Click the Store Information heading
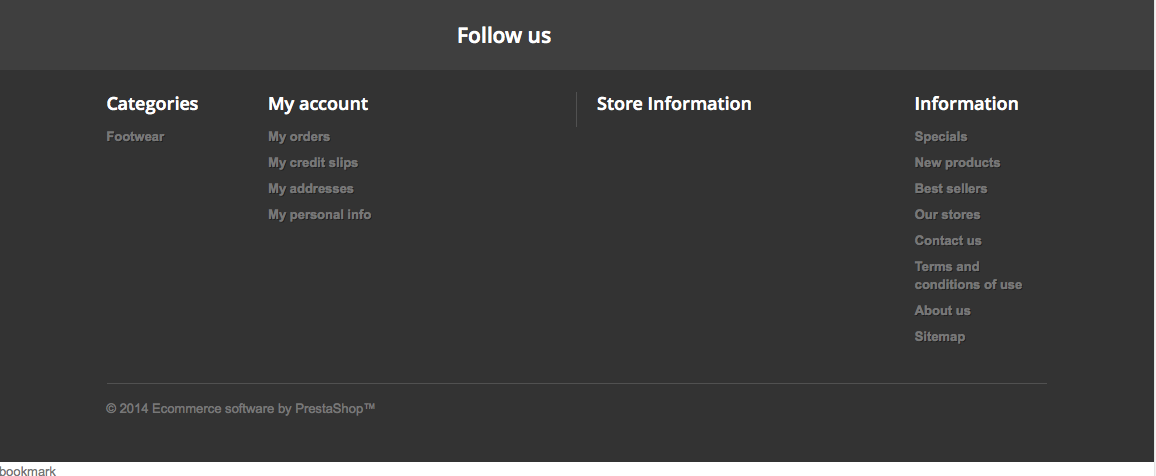This screenshot has width=1156, height=476. coord(673,104)
